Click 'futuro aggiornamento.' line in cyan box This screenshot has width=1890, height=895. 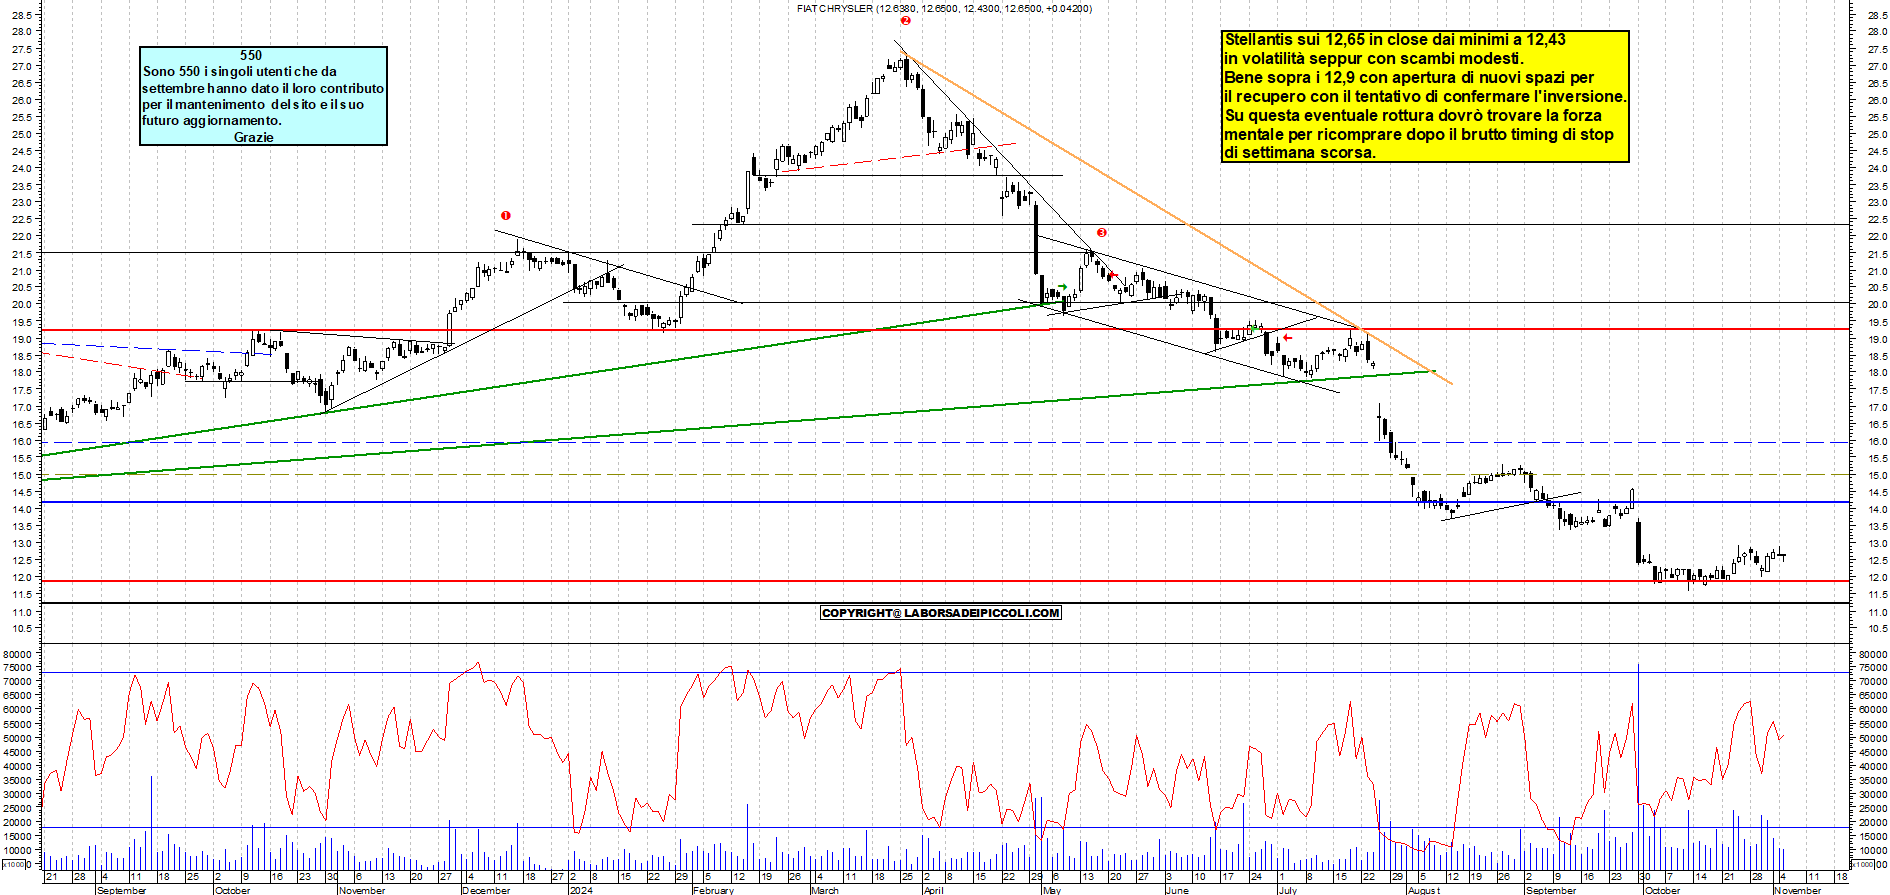212,120
